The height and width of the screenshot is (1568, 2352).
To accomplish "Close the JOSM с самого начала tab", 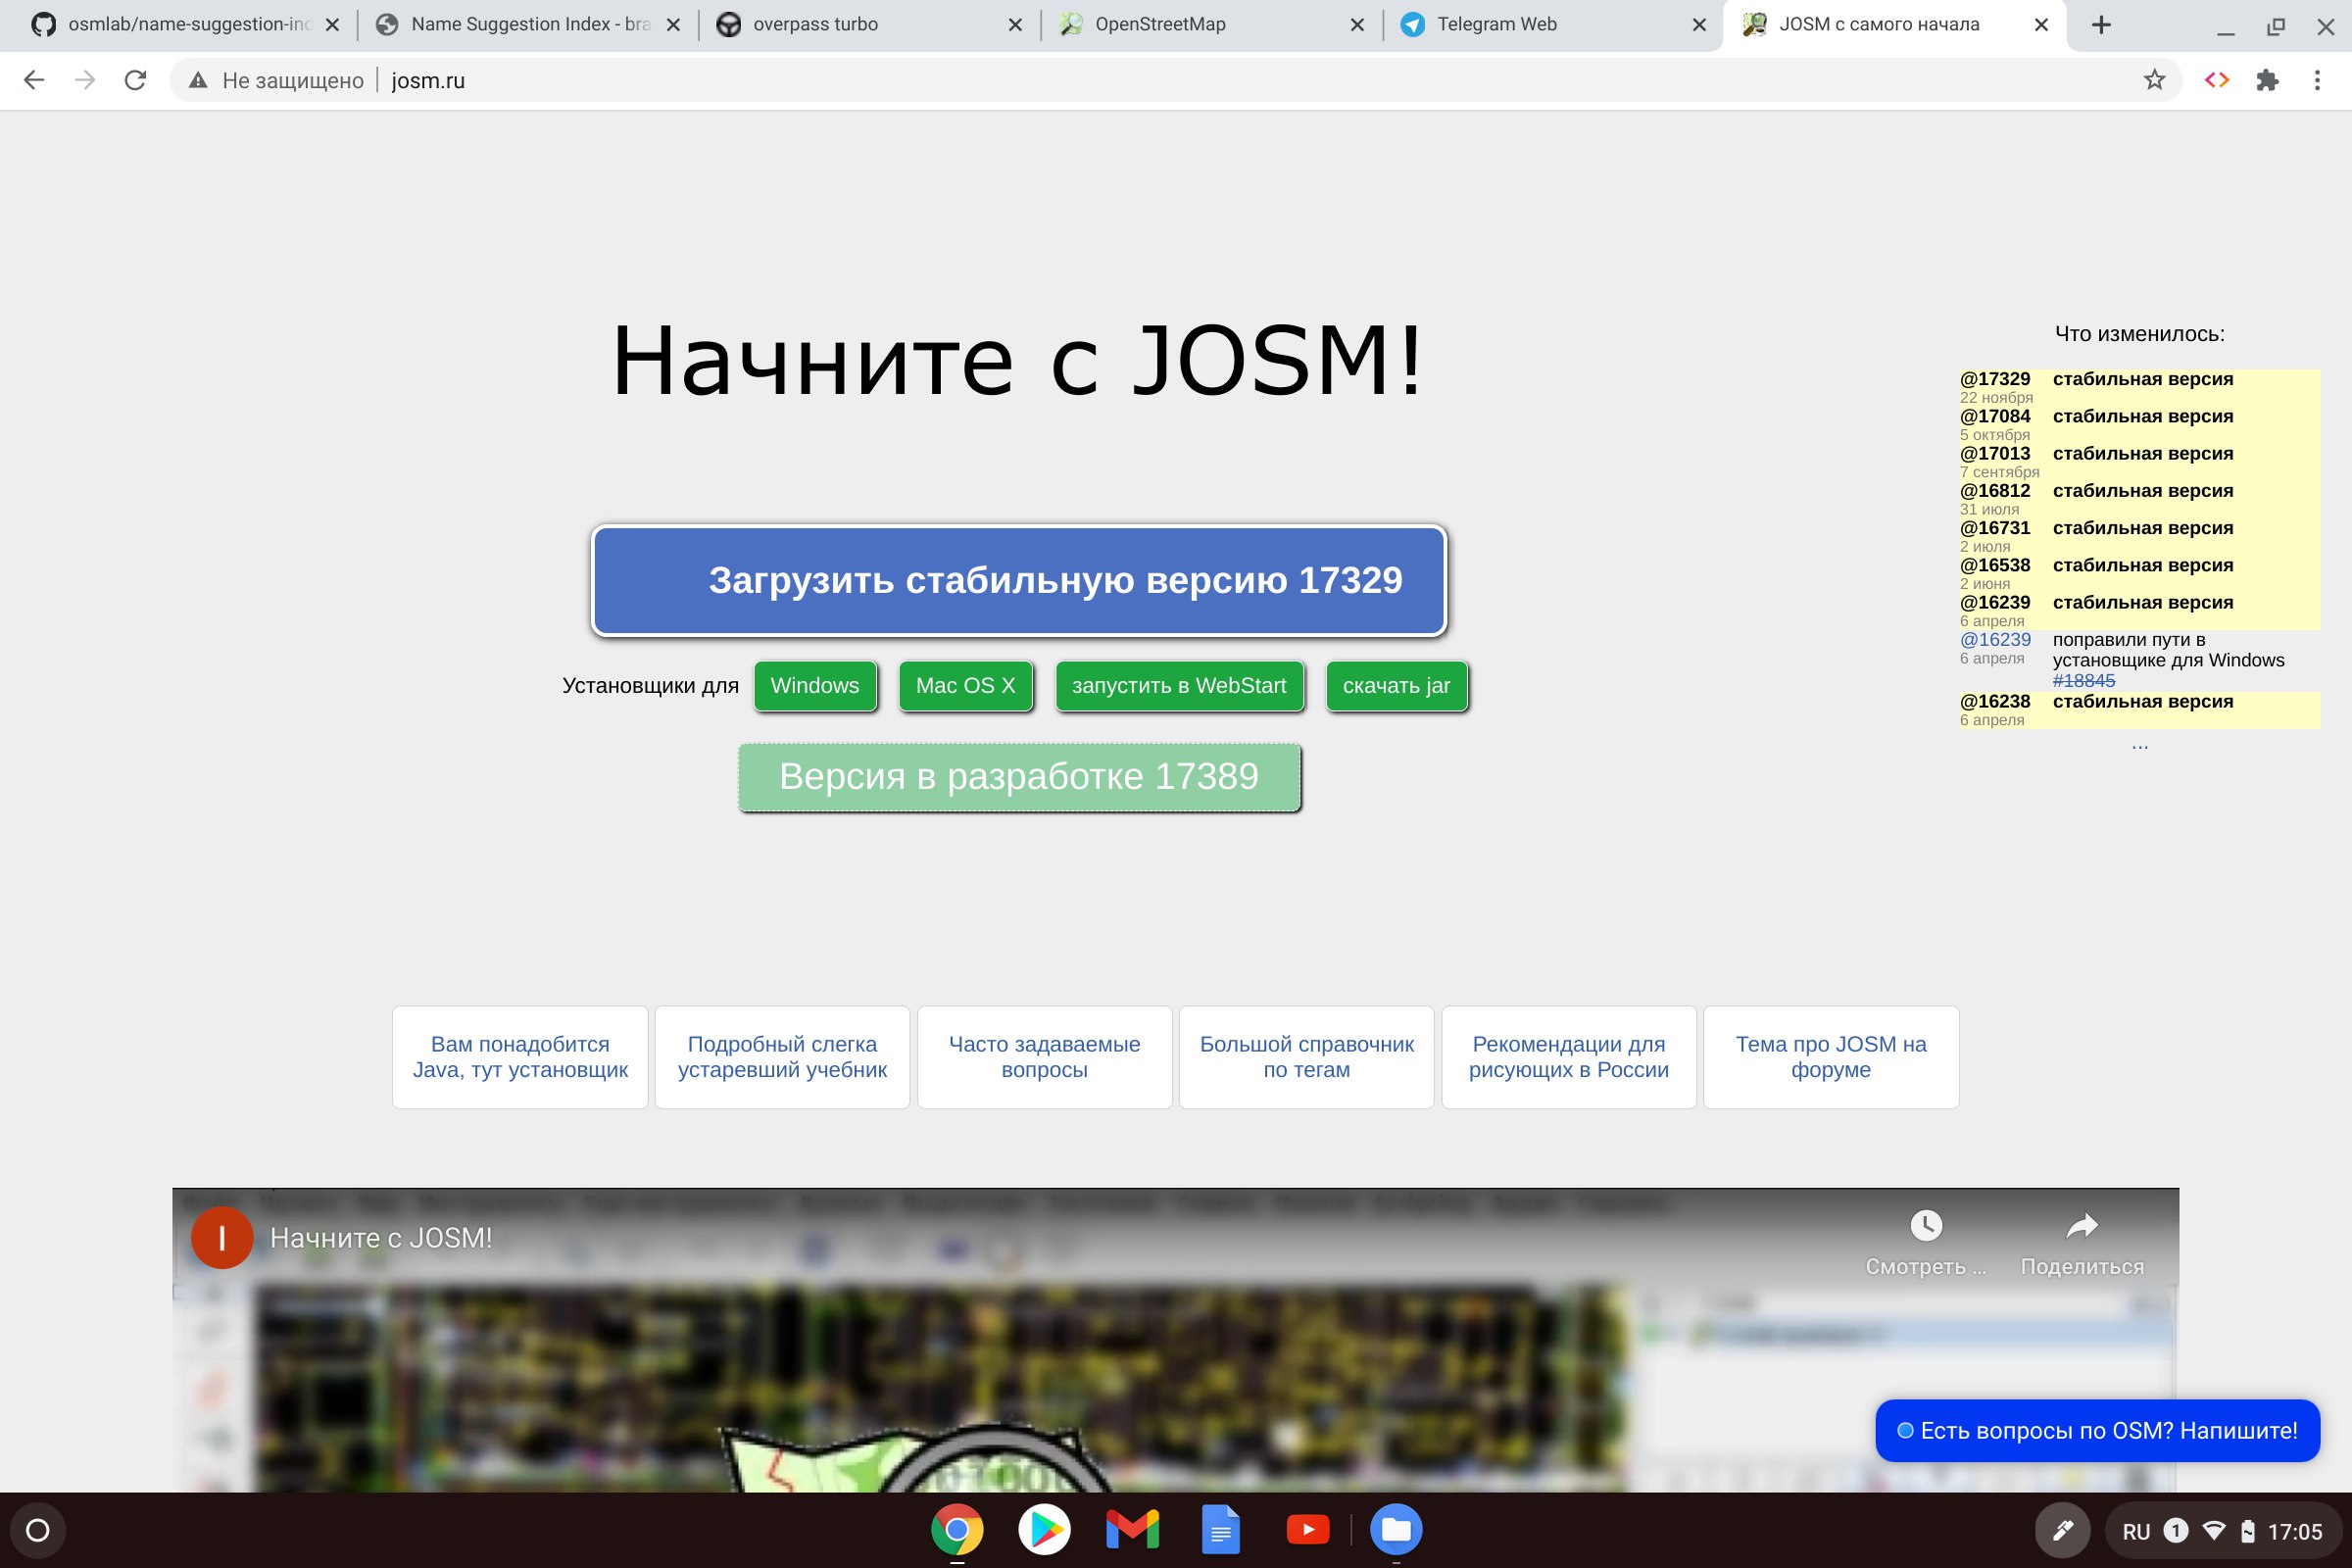I will (2041, 25).
